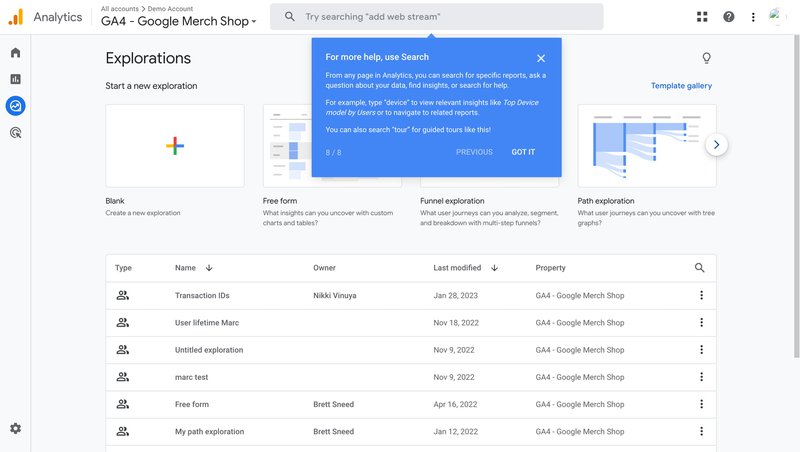Expand the GA4 - Google Merch Shop property selector
This screenshot has width=800, height=452.
coord(178,21)
